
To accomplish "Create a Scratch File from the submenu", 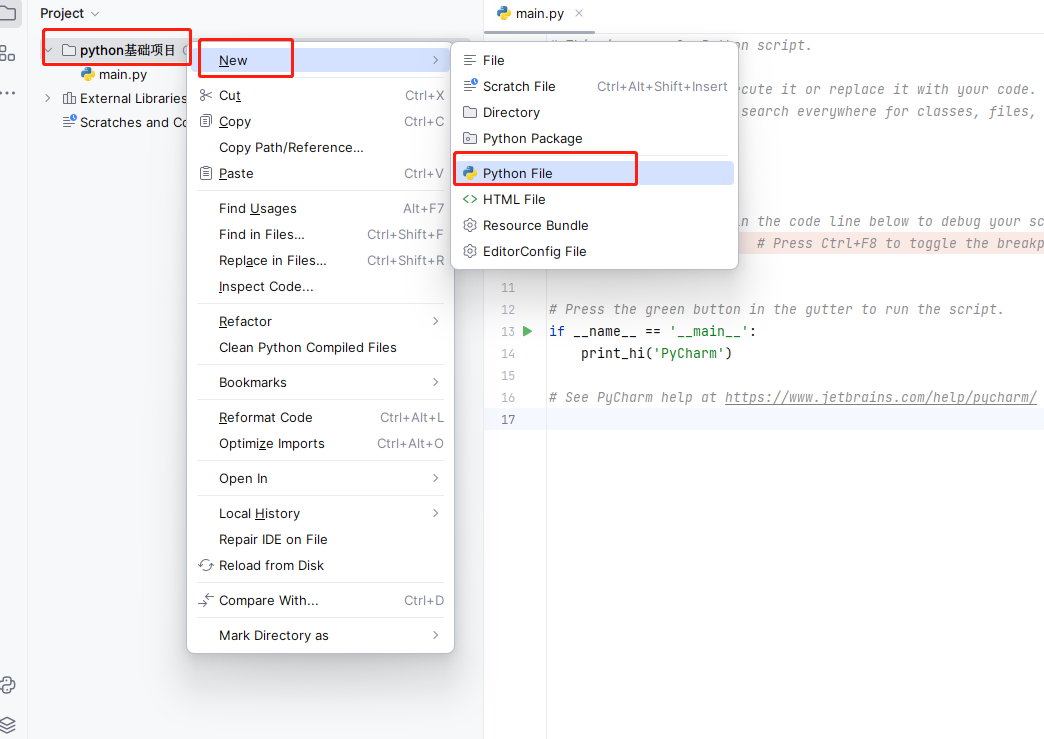I will tap(594, 87).
